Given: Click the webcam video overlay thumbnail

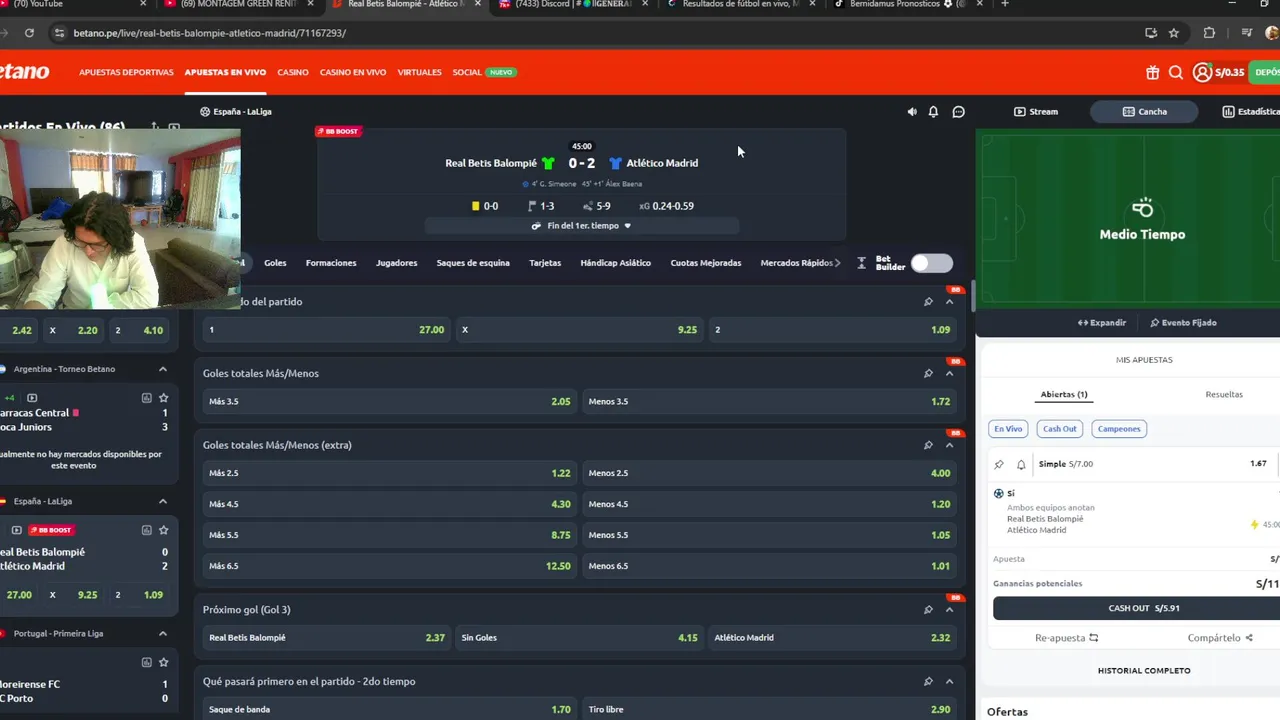Looking at the screenshot, I should pos(120,220).
